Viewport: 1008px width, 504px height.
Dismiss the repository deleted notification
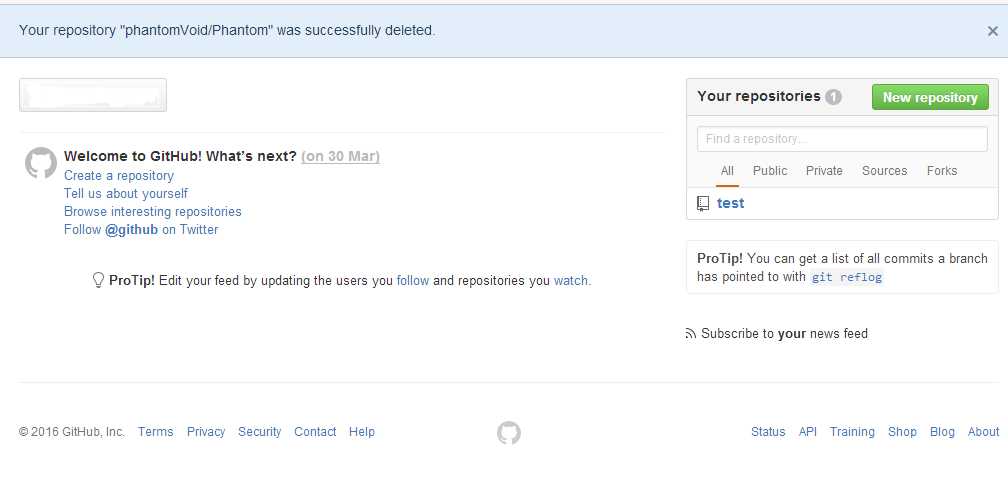click(x=992, y=31)
